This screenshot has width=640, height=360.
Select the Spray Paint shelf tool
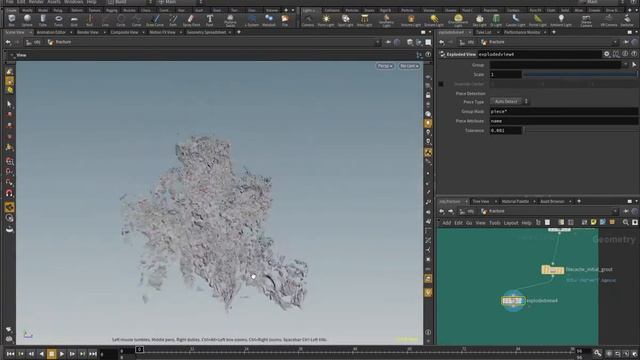[191, 20]
